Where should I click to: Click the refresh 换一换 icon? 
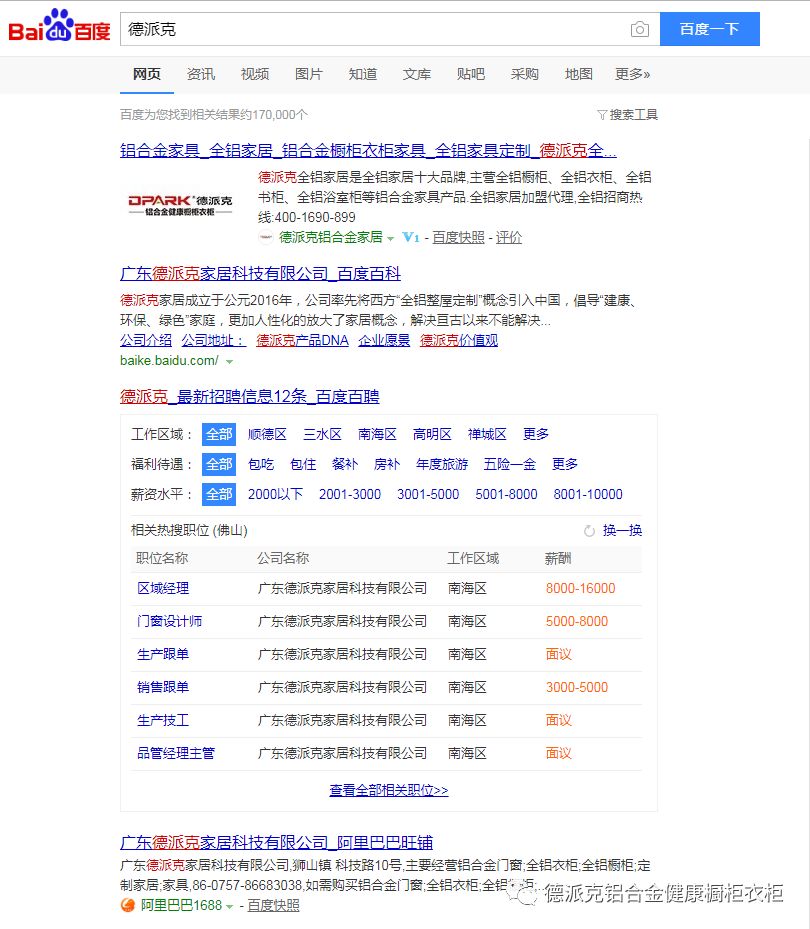point(590,531)
